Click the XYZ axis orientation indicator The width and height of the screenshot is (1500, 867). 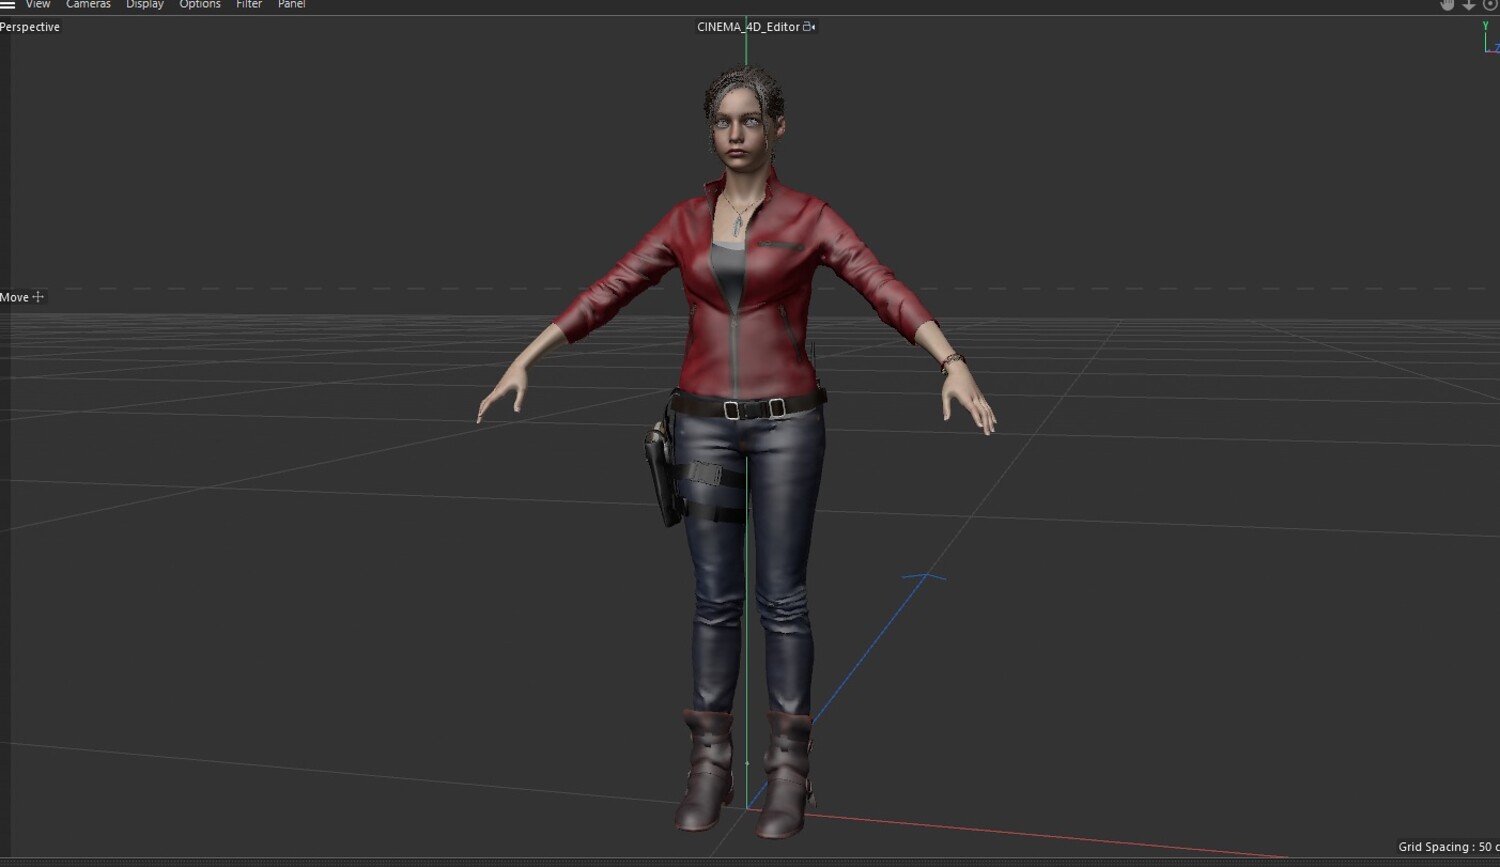click(x=1490, y=38)
